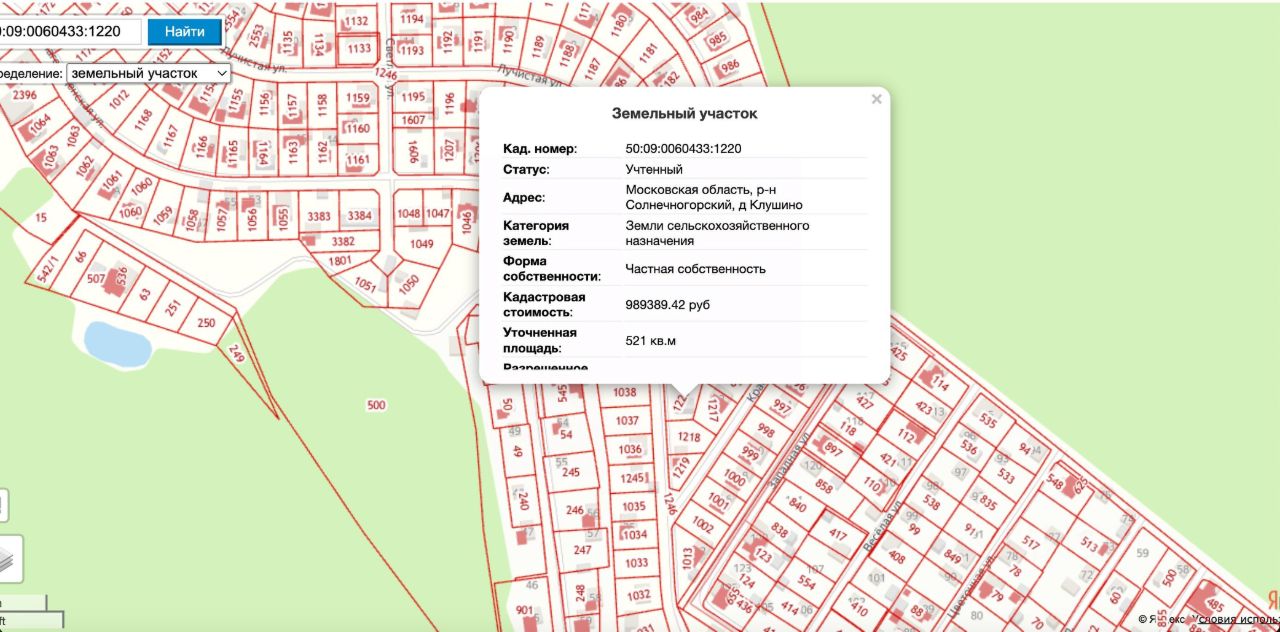Select land parcel 1195 on map
The width and height of the screenshot is (1280, 632).
pyautogui.click(x=413, y=97)
